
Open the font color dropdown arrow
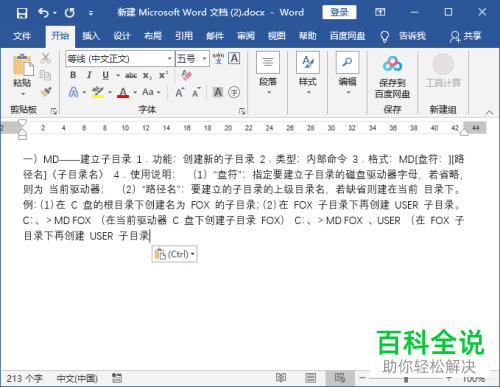pos(135,92)
